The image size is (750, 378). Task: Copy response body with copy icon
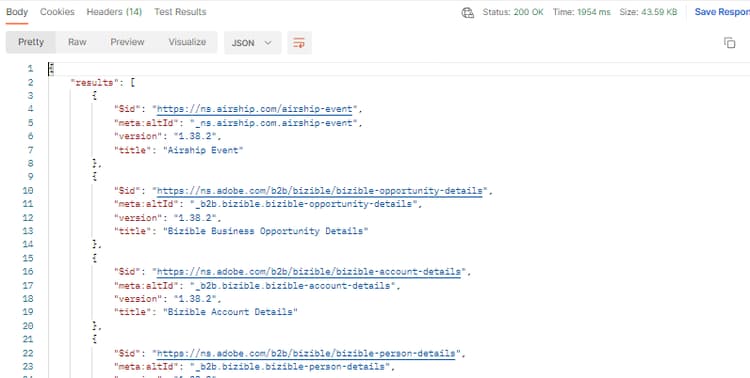(729, 43)
